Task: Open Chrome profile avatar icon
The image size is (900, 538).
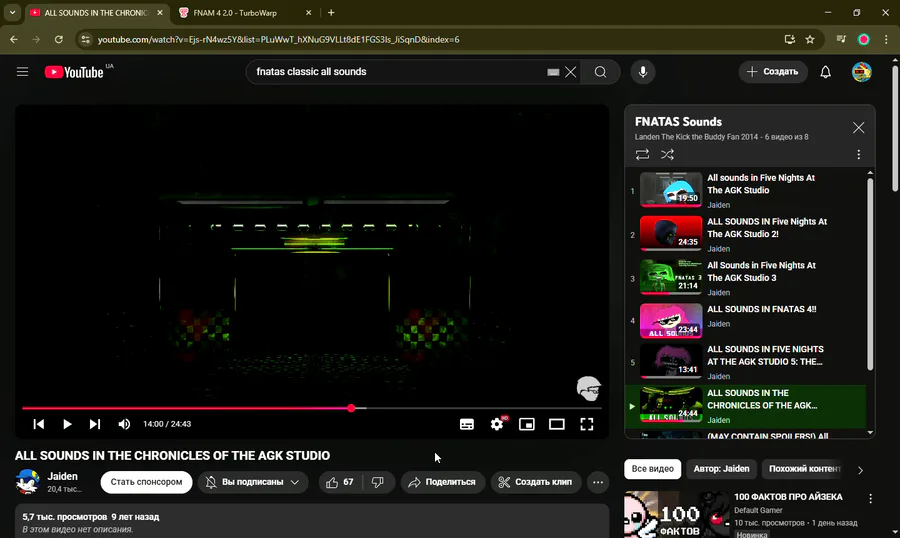Action: 864,40
